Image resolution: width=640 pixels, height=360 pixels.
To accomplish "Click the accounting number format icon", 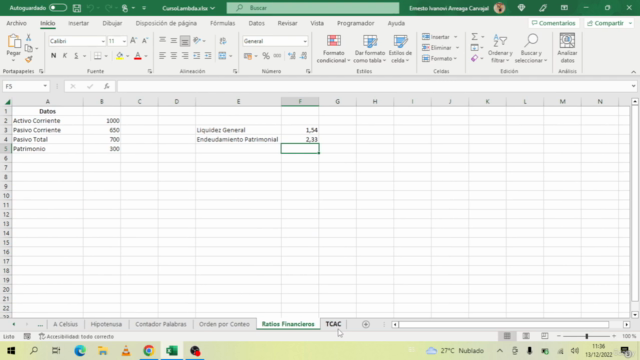I will pos(248,56).
